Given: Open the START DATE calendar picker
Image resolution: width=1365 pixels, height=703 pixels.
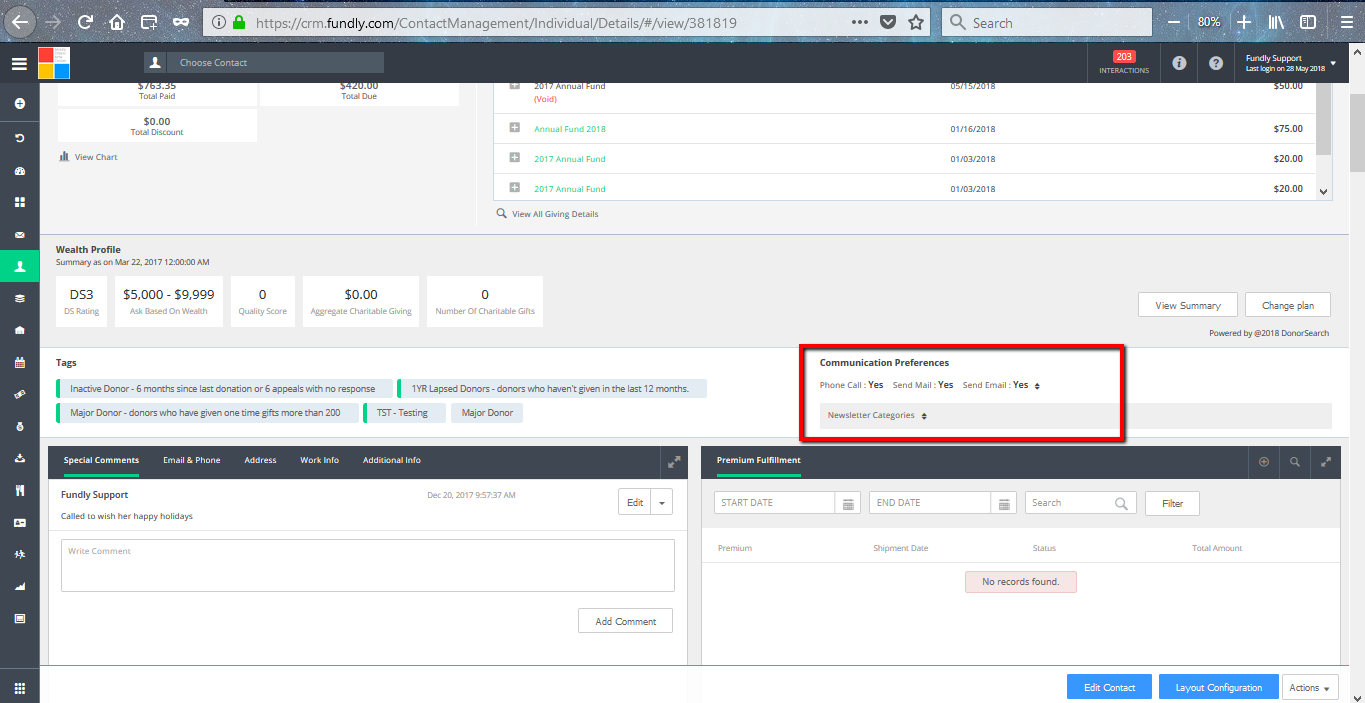Looking at the screenshot, I should [x=849, y=503].
